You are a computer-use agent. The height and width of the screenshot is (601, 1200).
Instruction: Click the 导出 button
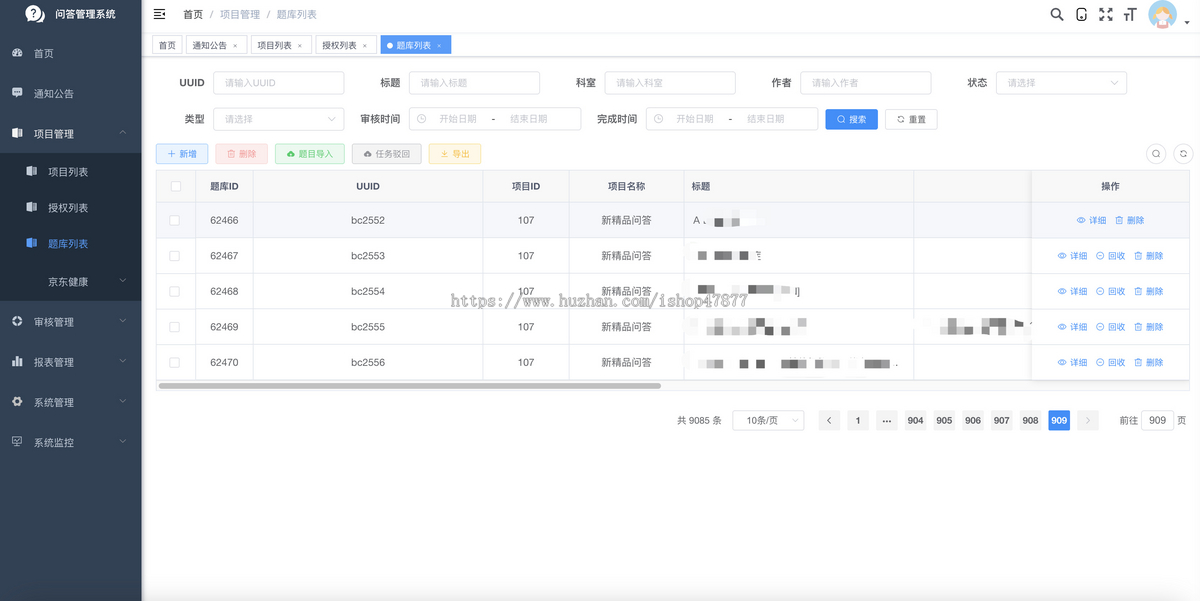click(x=455, y=154)
